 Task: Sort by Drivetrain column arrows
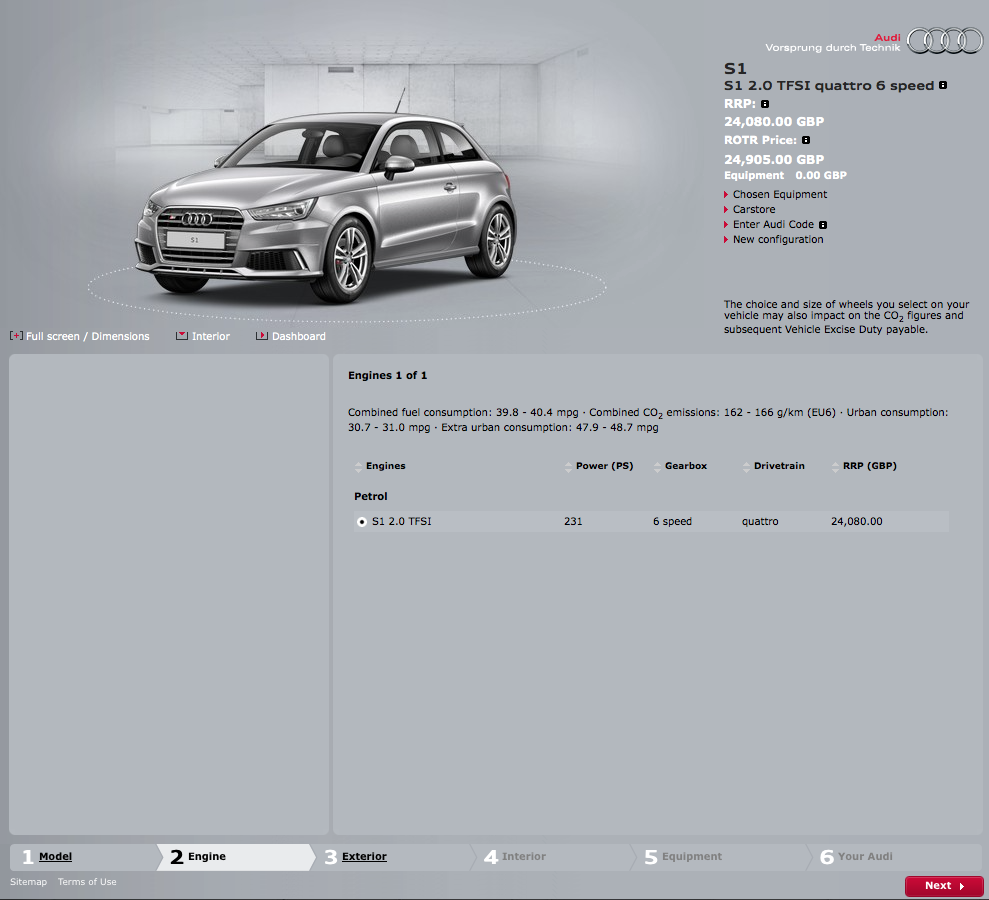point(747,467)
